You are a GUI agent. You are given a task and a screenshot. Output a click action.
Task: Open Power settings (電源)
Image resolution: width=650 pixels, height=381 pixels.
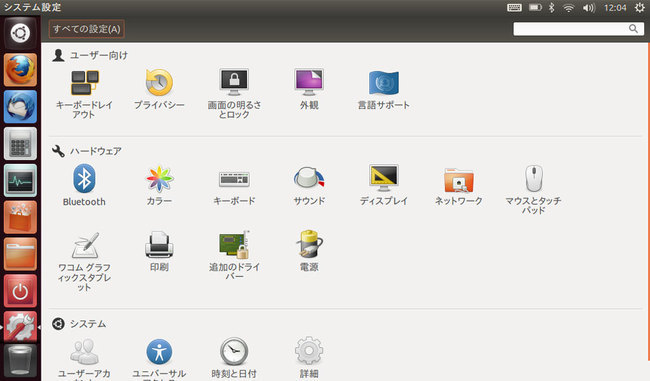[x=309, y=251]
